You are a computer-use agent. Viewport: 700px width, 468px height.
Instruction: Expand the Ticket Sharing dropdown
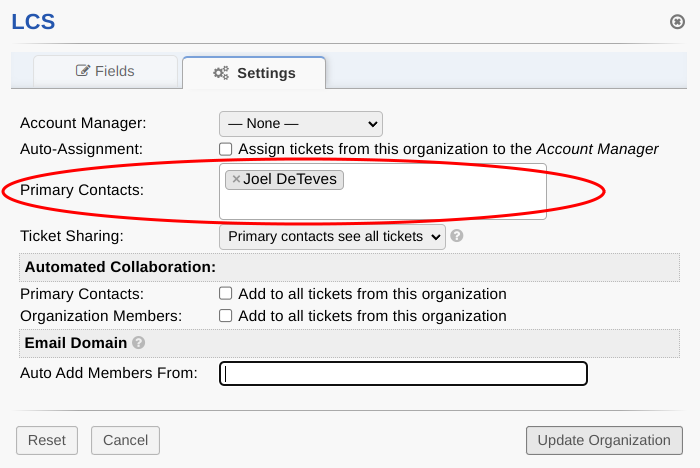pos(332,237)
